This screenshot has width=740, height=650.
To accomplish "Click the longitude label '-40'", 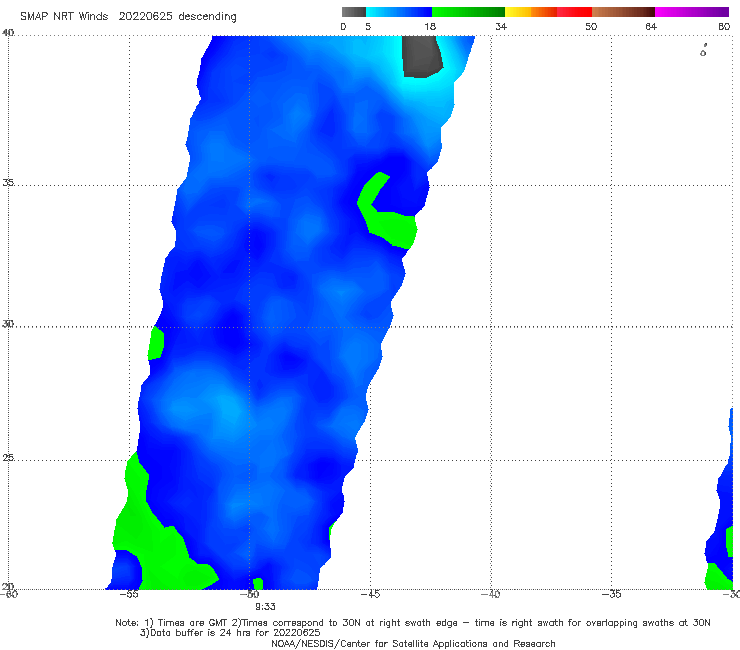I will [x=491, y=594].
